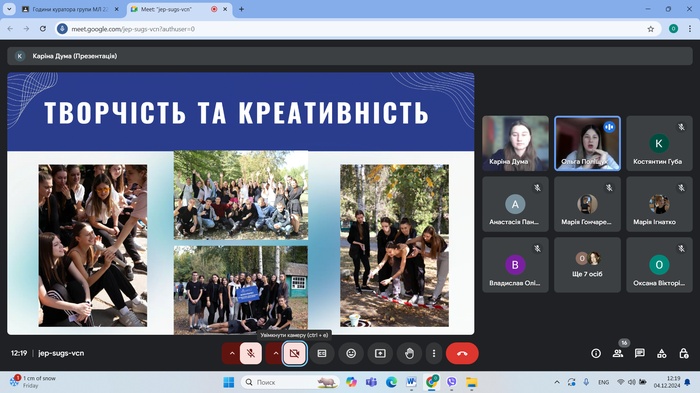Turn on the camera button
Image resolution: width=700 pixels, height=393 pixels.
[x=294, y=353]
